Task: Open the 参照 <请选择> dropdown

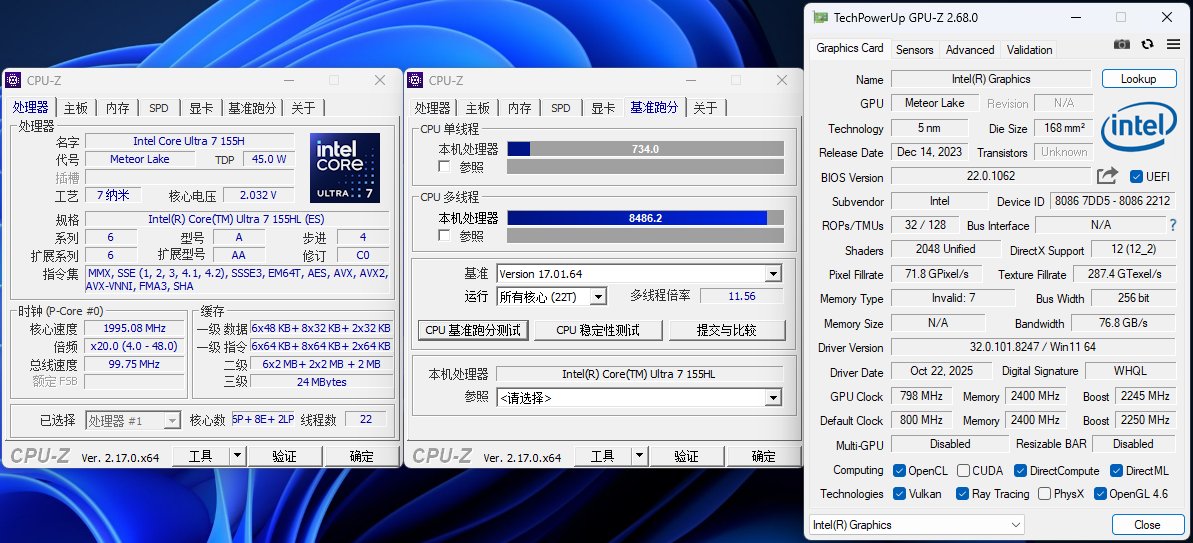Action: click(x=774, y=397)
